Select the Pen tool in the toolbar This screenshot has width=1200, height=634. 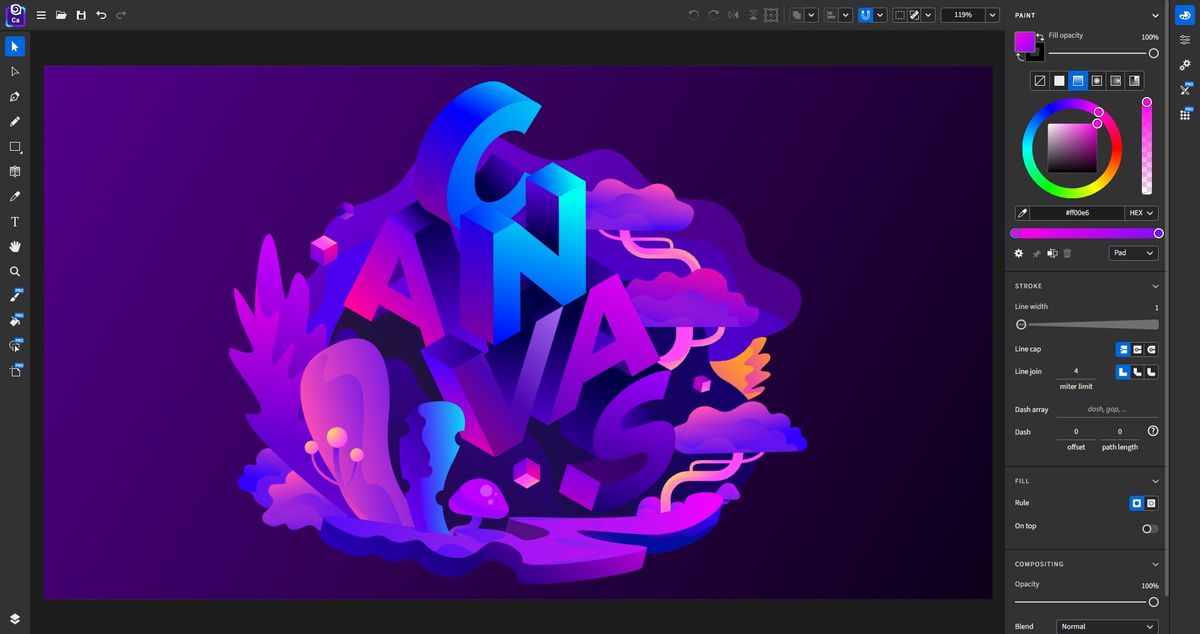(x=14, y=96)
